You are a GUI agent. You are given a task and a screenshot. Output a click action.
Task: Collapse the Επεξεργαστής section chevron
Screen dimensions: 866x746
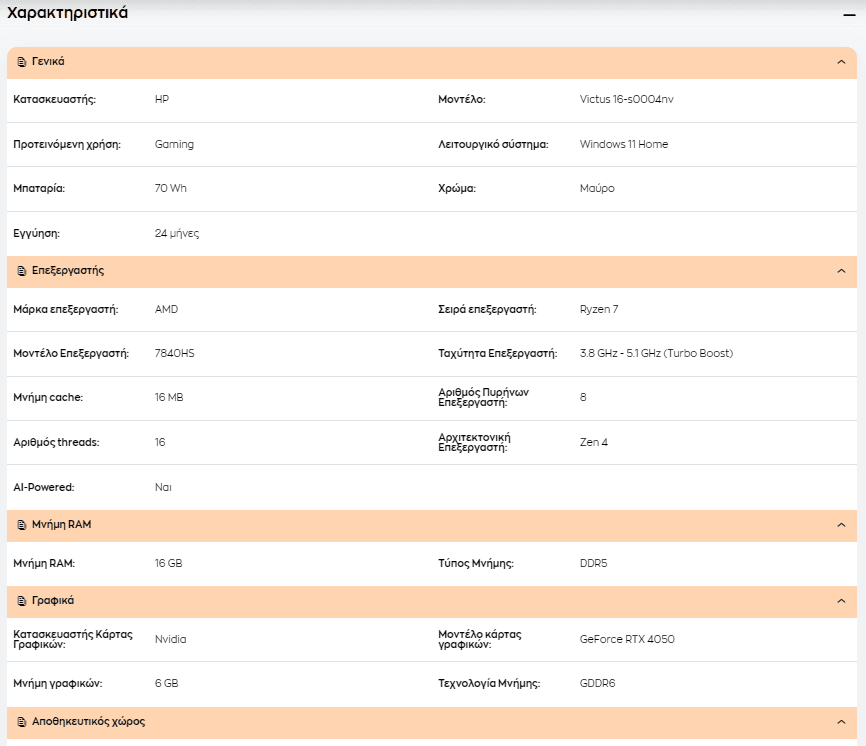point(841,271)
